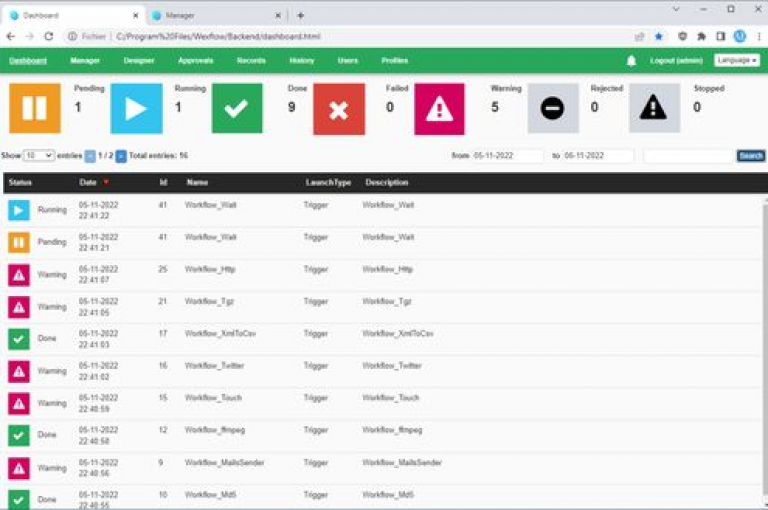Open the Manager navigation item
768x510 pixels.
point(85,61)
